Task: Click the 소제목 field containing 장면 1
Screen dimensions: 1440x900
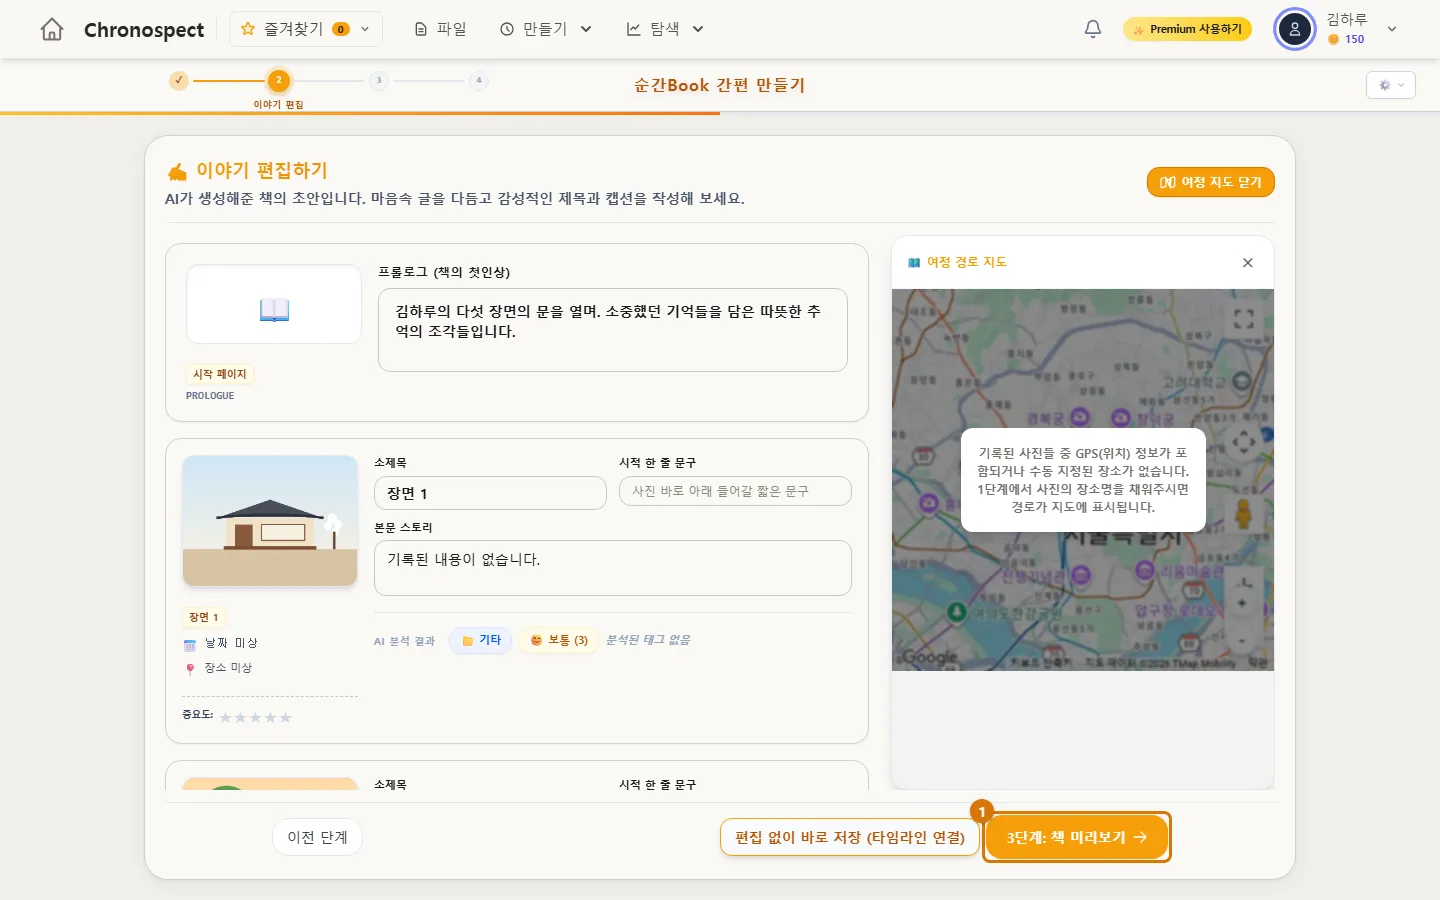Action: click(x=490, y=493)
